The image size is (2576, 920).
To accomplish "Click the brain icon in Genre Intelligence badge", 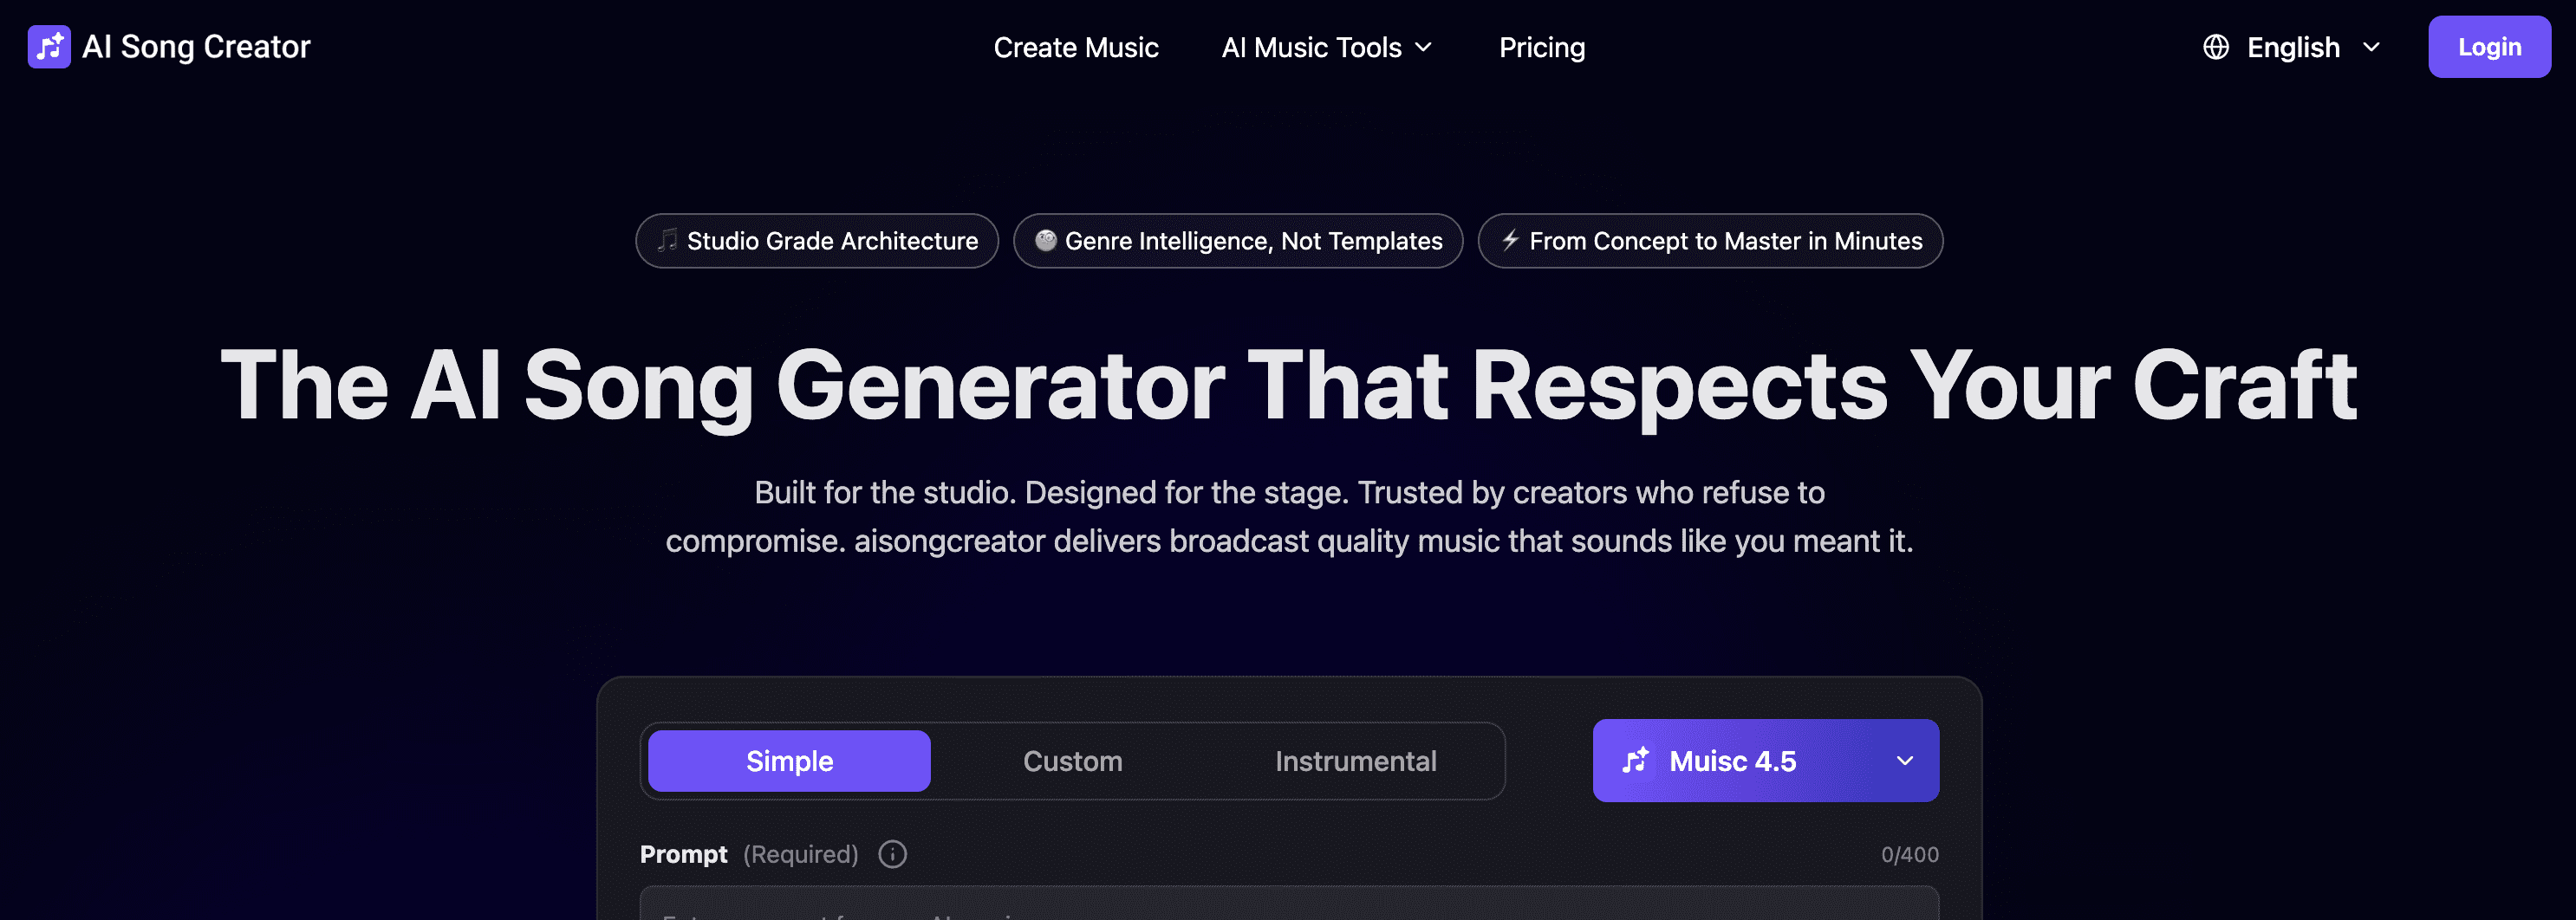I will point(1046,240).
